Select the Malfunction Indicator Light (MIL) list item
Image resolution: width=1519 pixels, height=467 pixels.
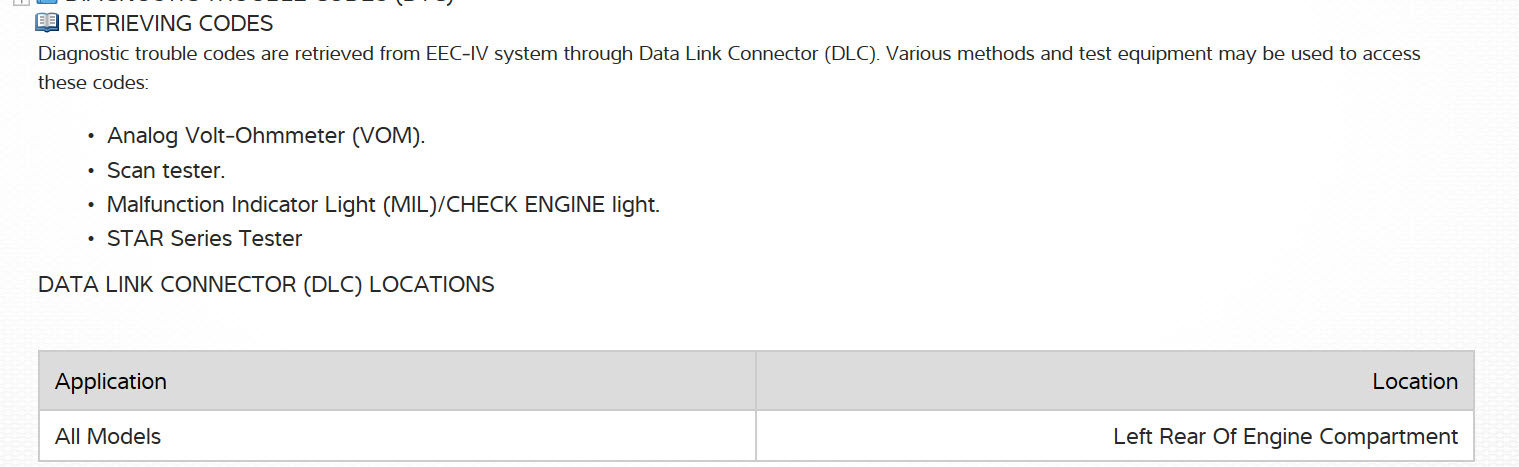pyautogui.click(x=383, y=205)
